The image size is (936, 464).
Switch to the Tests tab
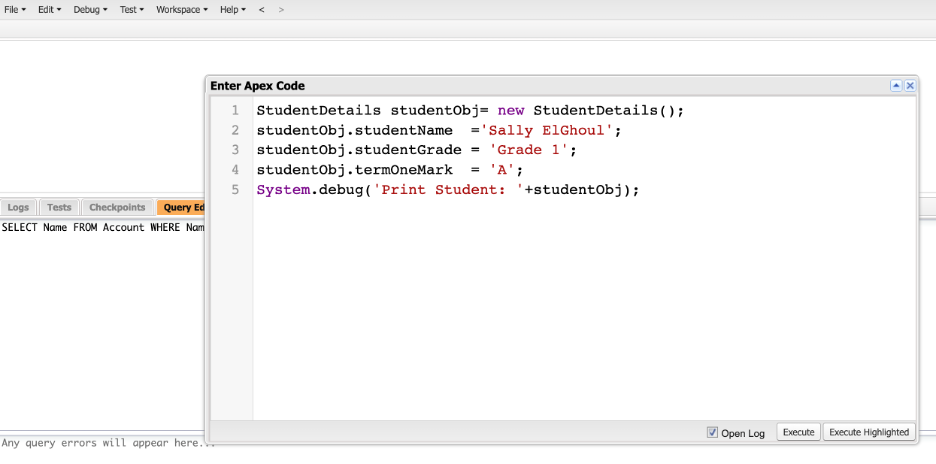[x=59, y=207]
